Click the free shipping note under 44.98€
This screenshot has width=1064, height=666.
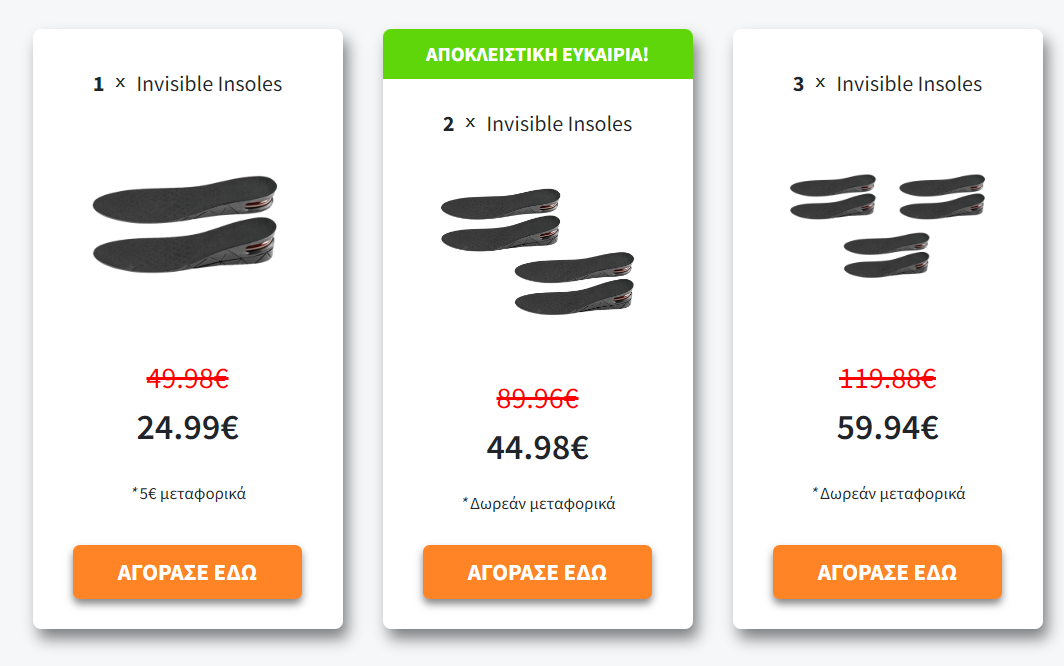click(538, 503)
